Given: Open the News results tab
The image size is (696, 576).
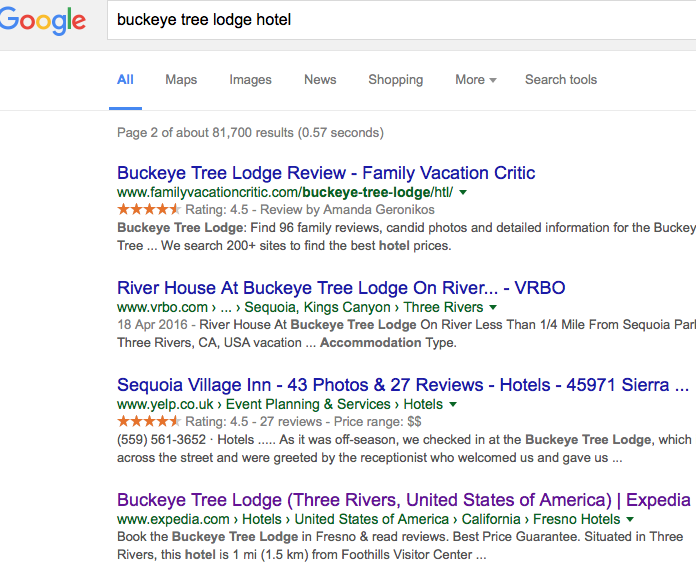Looking at the screenshot, I should pyautogui.click(x=320, y=80).
